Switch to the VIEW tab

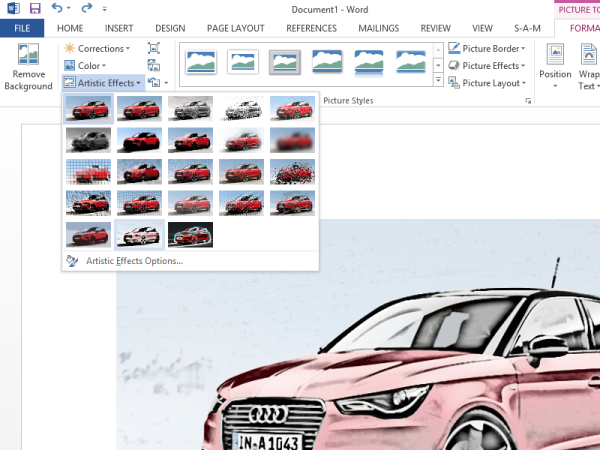482,28
